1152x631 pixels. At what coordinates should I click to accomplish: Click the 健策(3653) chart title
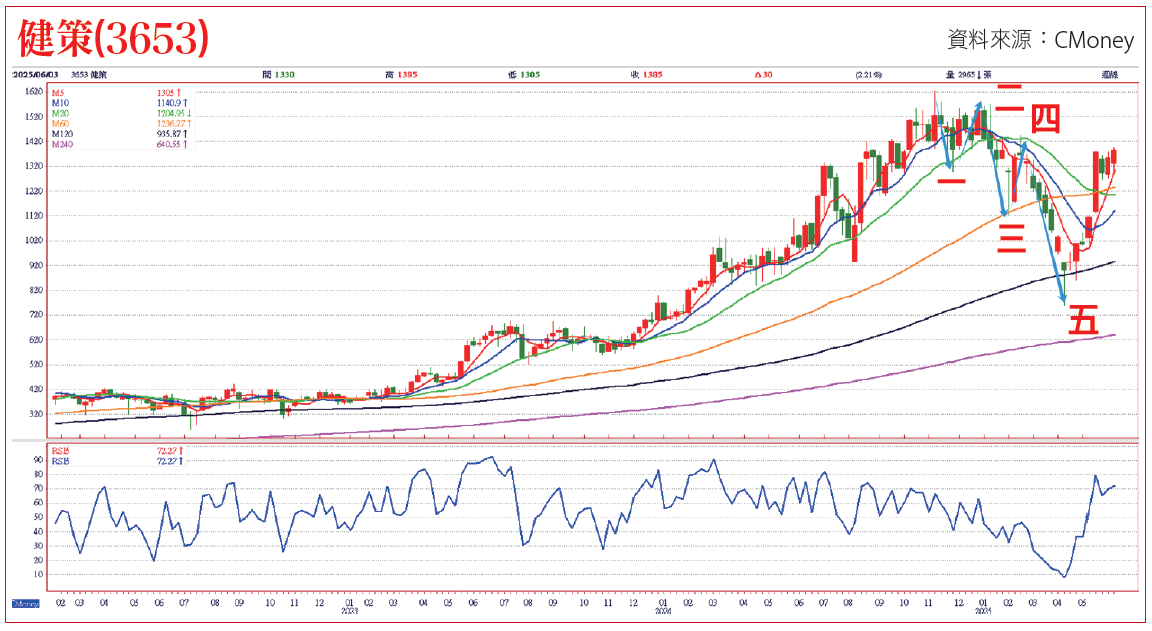pos(113,38)
